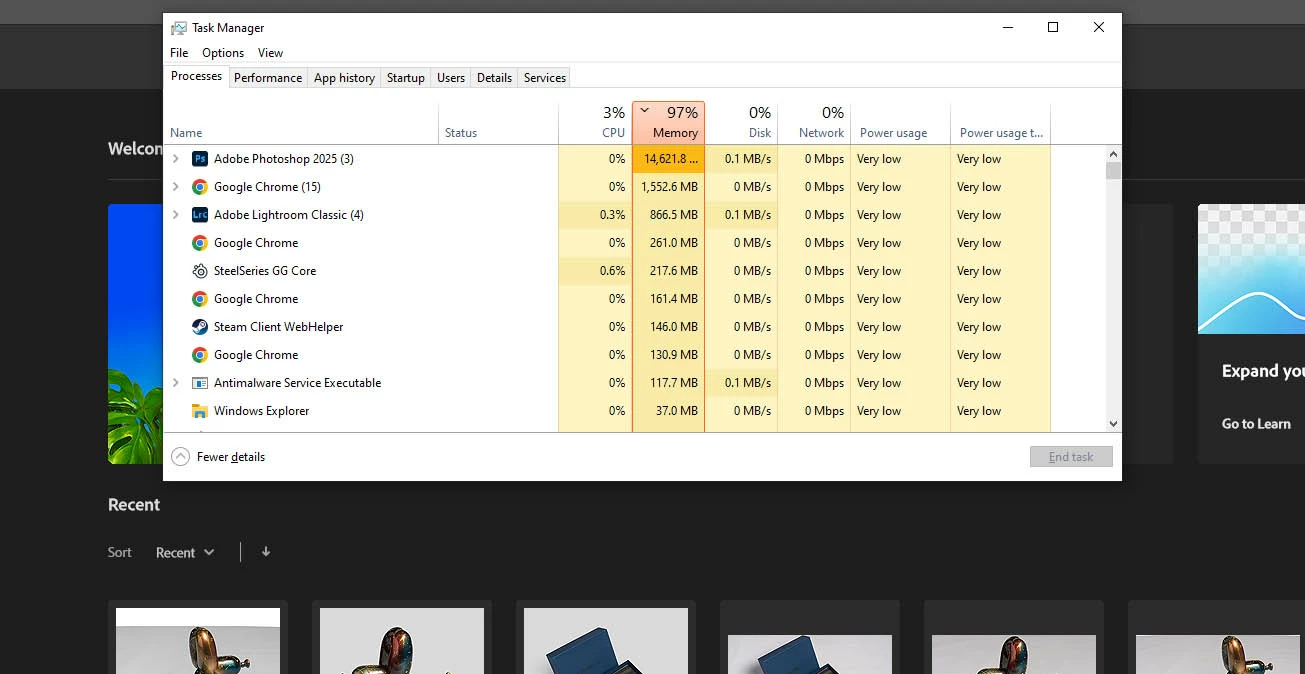Click the Adobe Photoshop 2025 process icon
The height and width of the screenshot is (674, 1305).
[200, 159]
